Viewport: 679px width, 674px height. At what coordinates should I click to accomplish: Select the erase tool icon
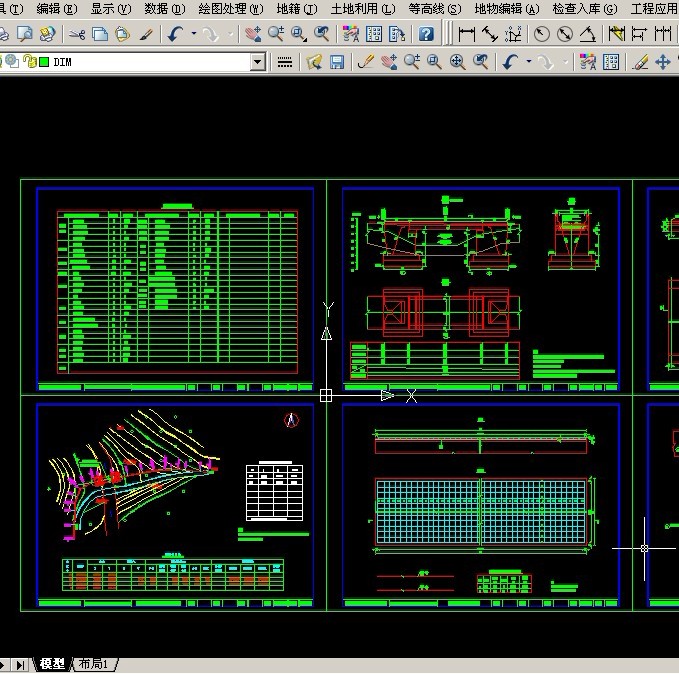click(640, 62)
